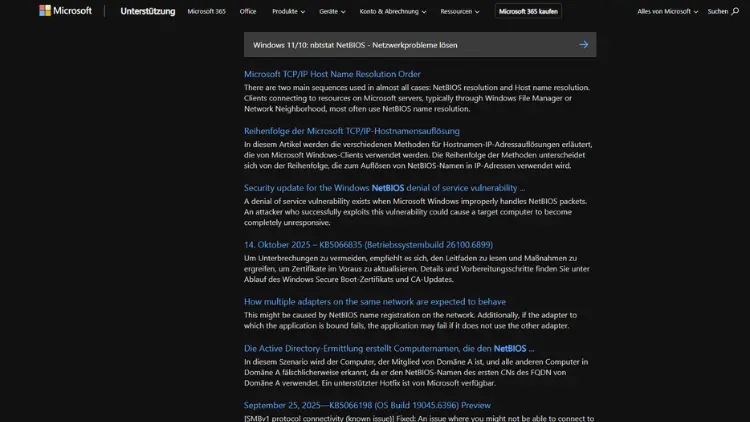
Task: Open Reihenfolge der Microsoft TCP/IP-Hostnamensauflösung article
Action: pos(351,131)
